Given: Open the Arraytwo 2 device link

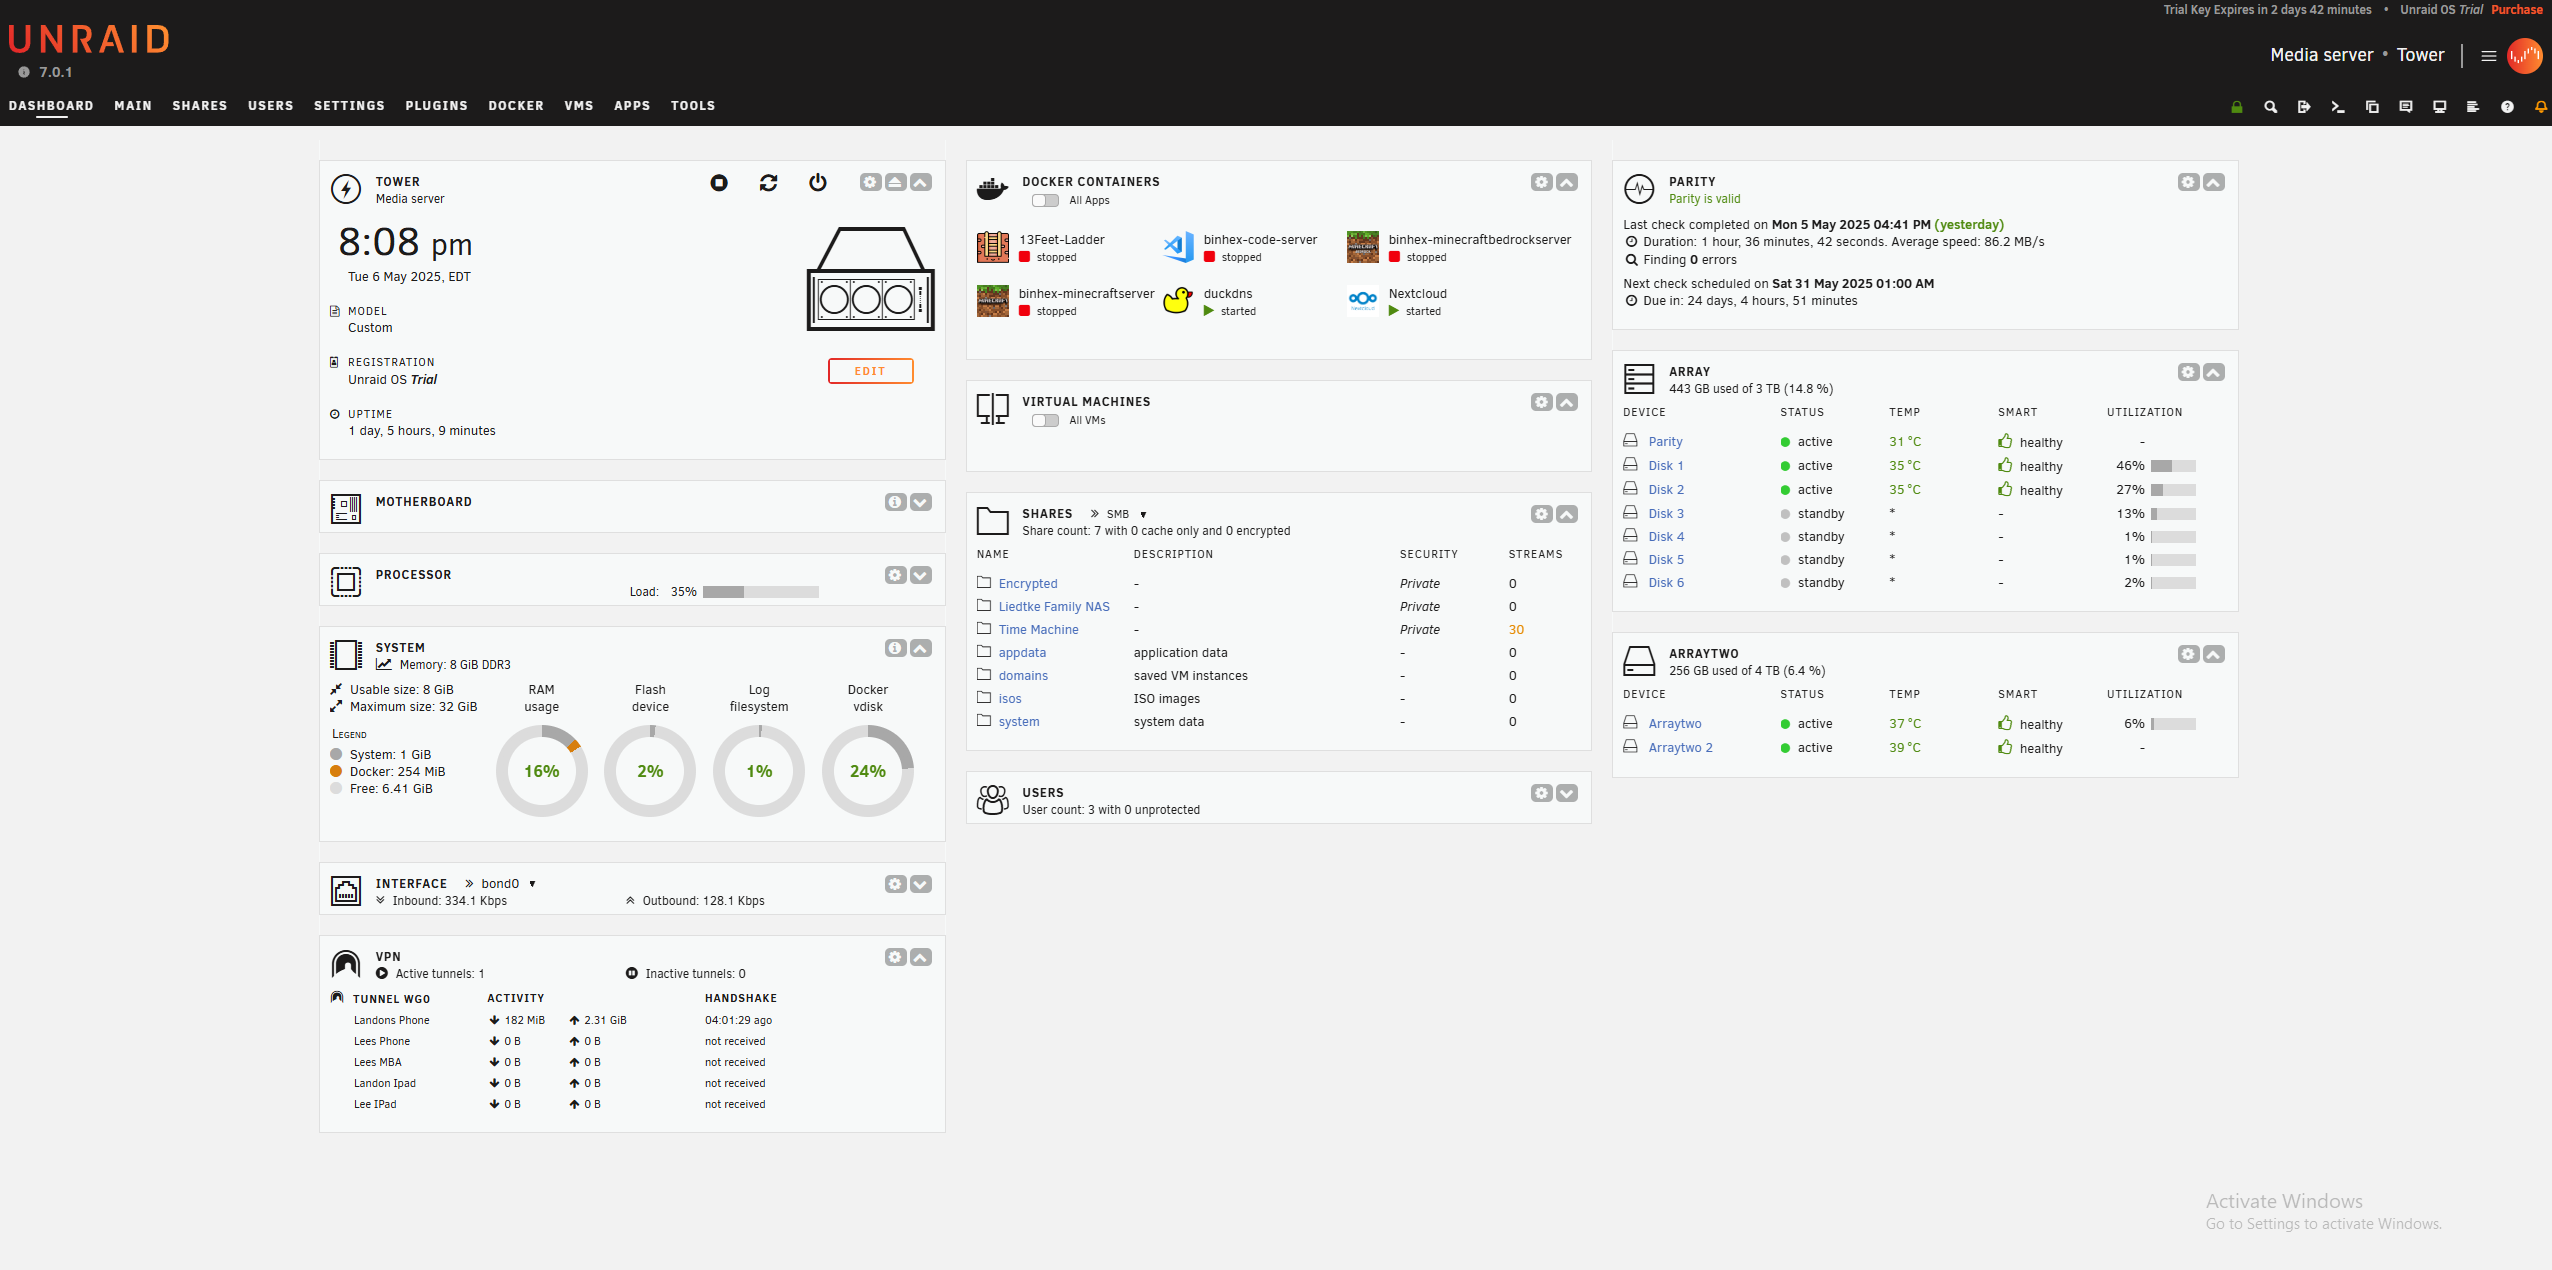Looking at the screenshot, I should [x=1680, y=748].
